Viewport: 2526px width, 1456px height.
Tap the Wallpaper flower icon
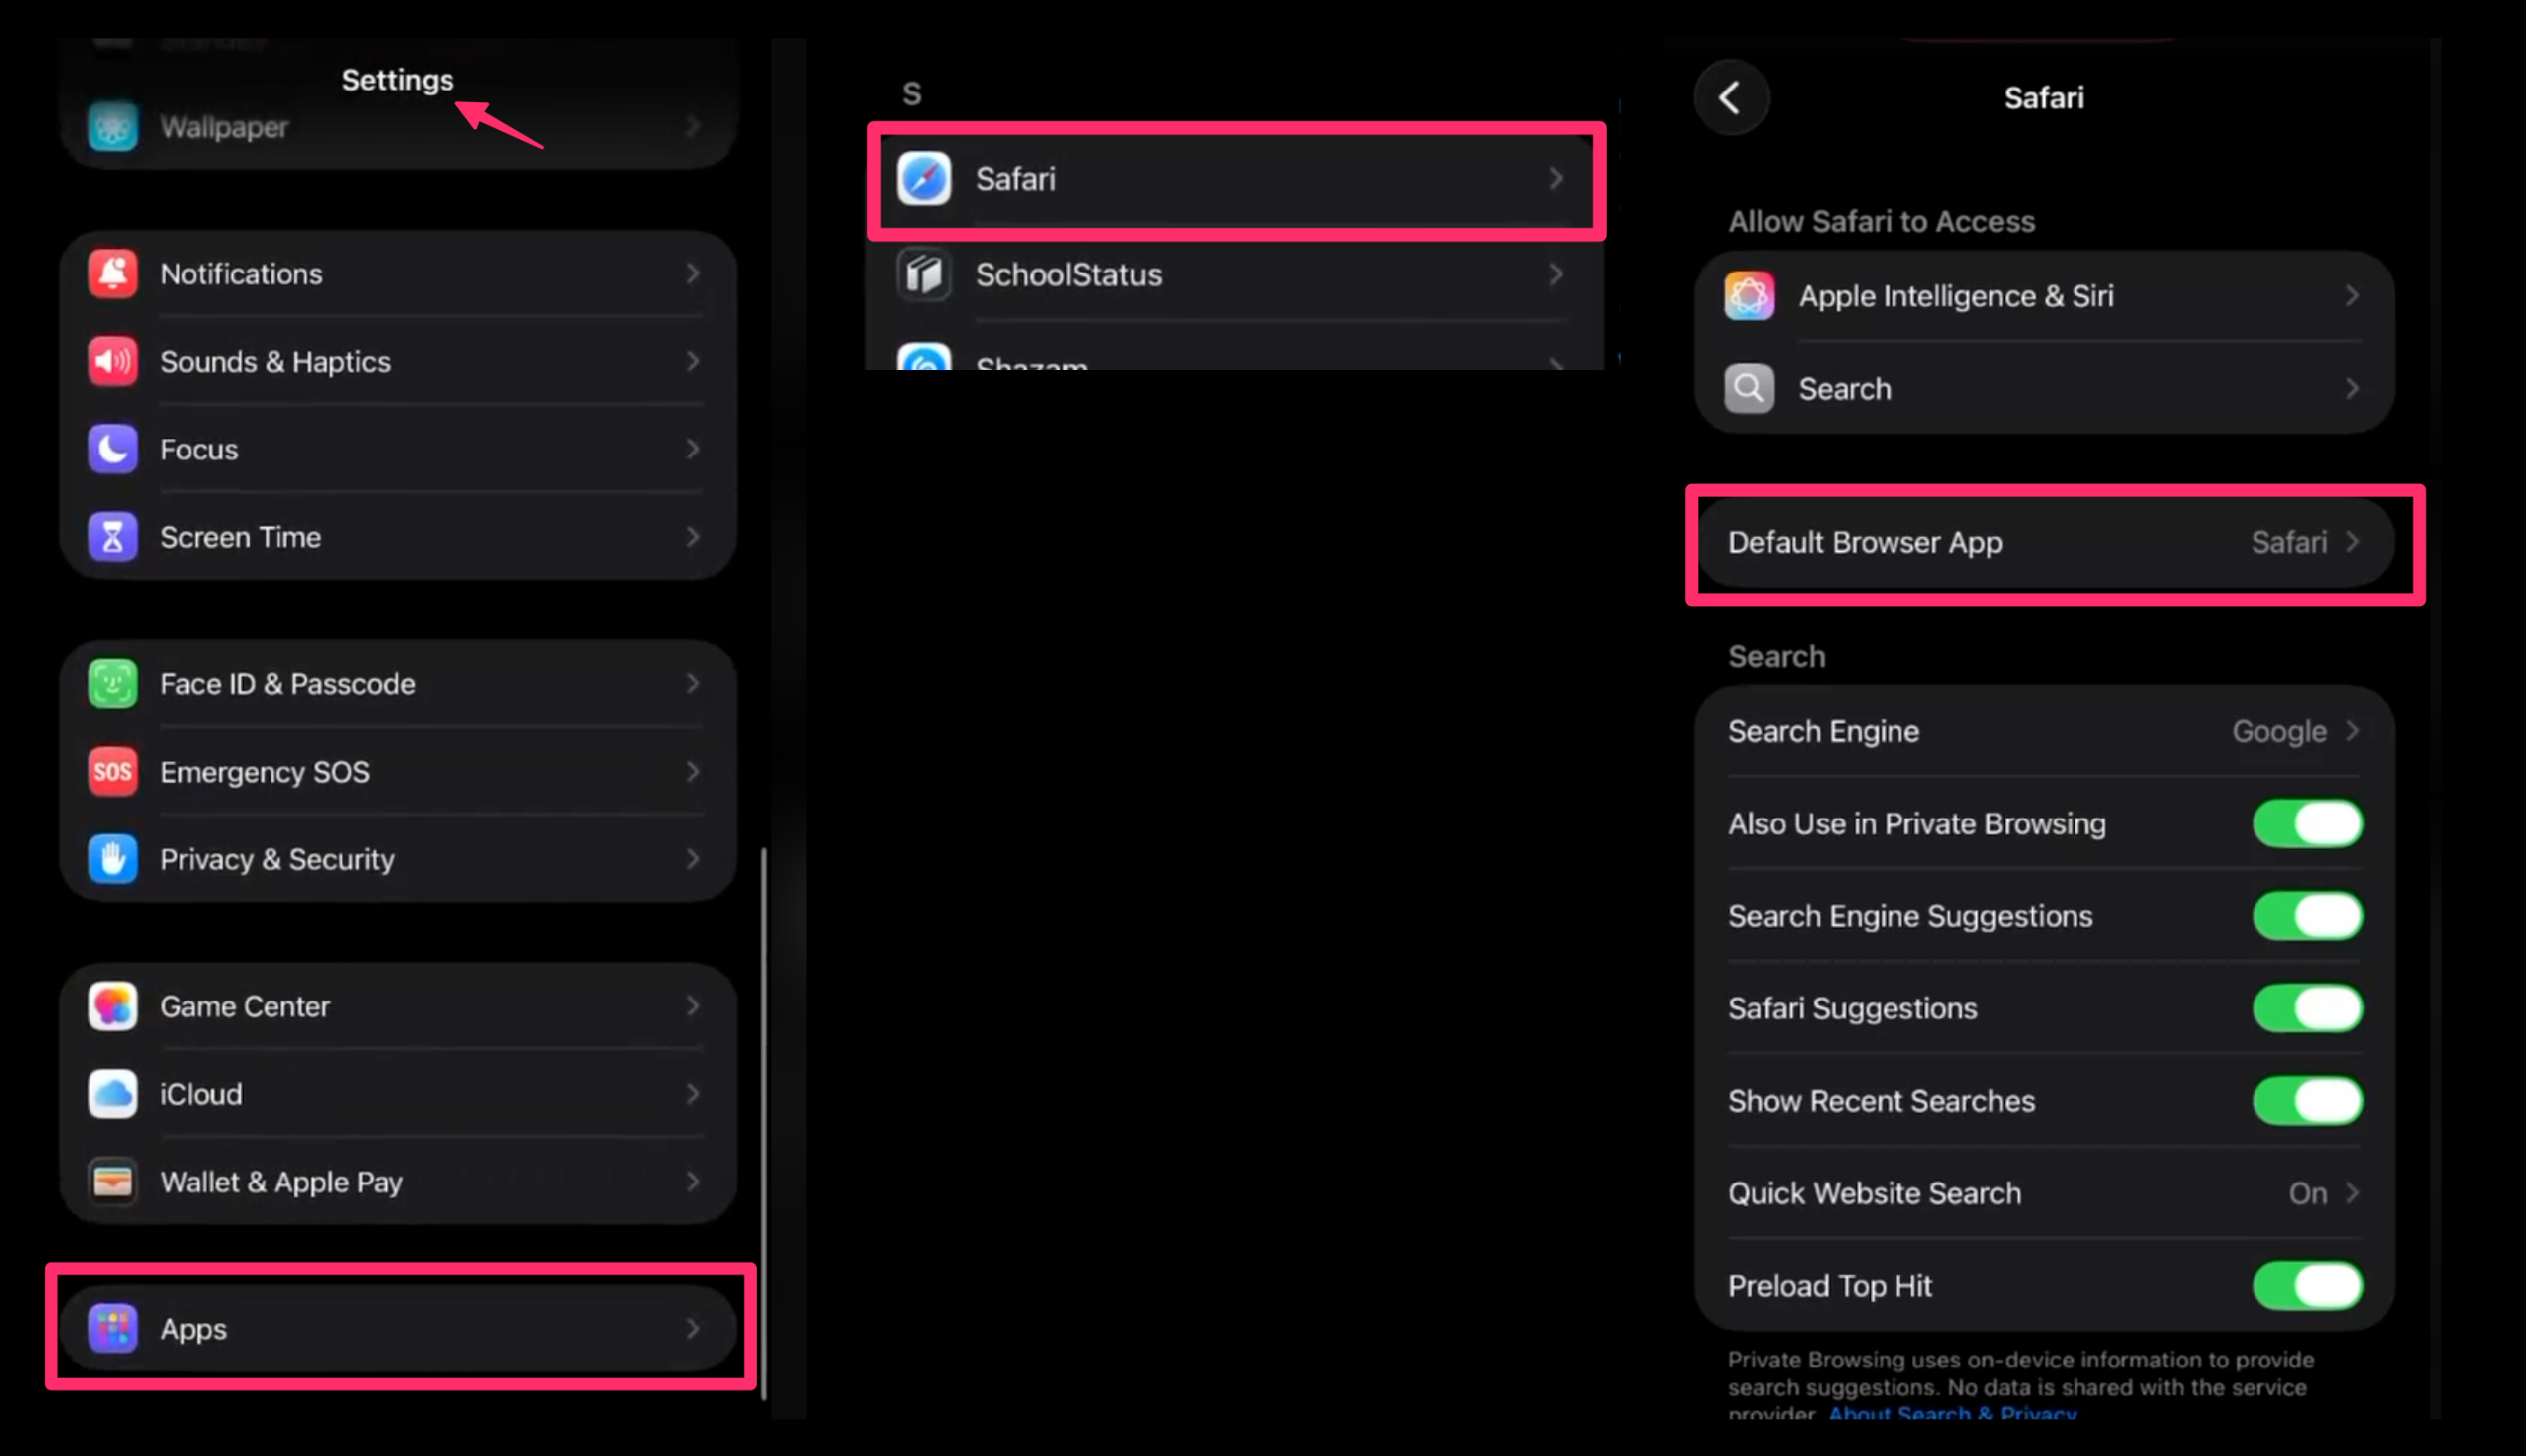[x=113, y=127]
